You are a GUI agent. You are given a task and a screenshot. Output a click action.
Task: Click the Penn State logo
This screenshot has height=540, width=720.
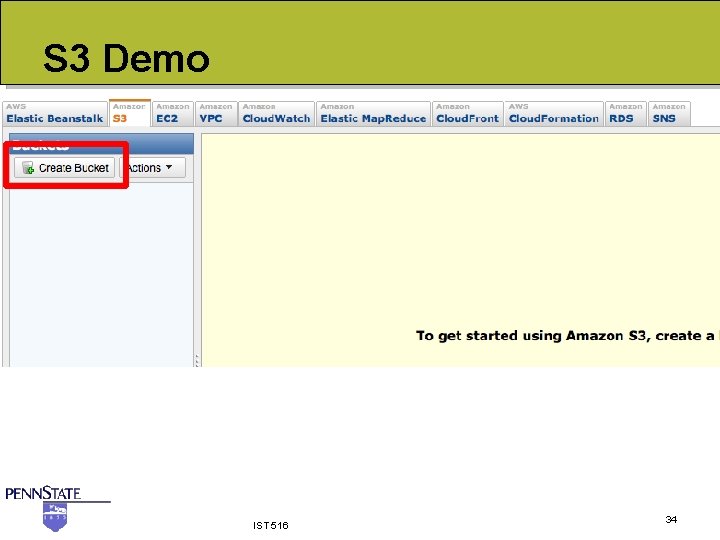click(x=57, y=509)
